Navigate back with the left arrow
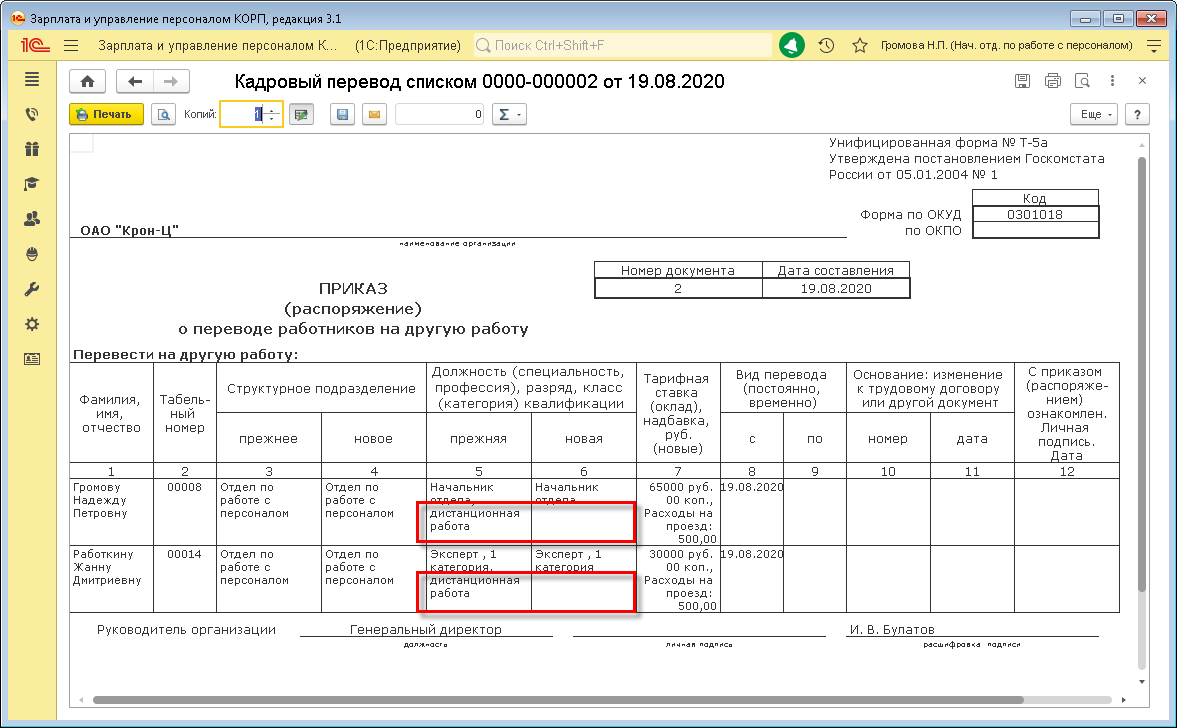 (x=135, y=82)
